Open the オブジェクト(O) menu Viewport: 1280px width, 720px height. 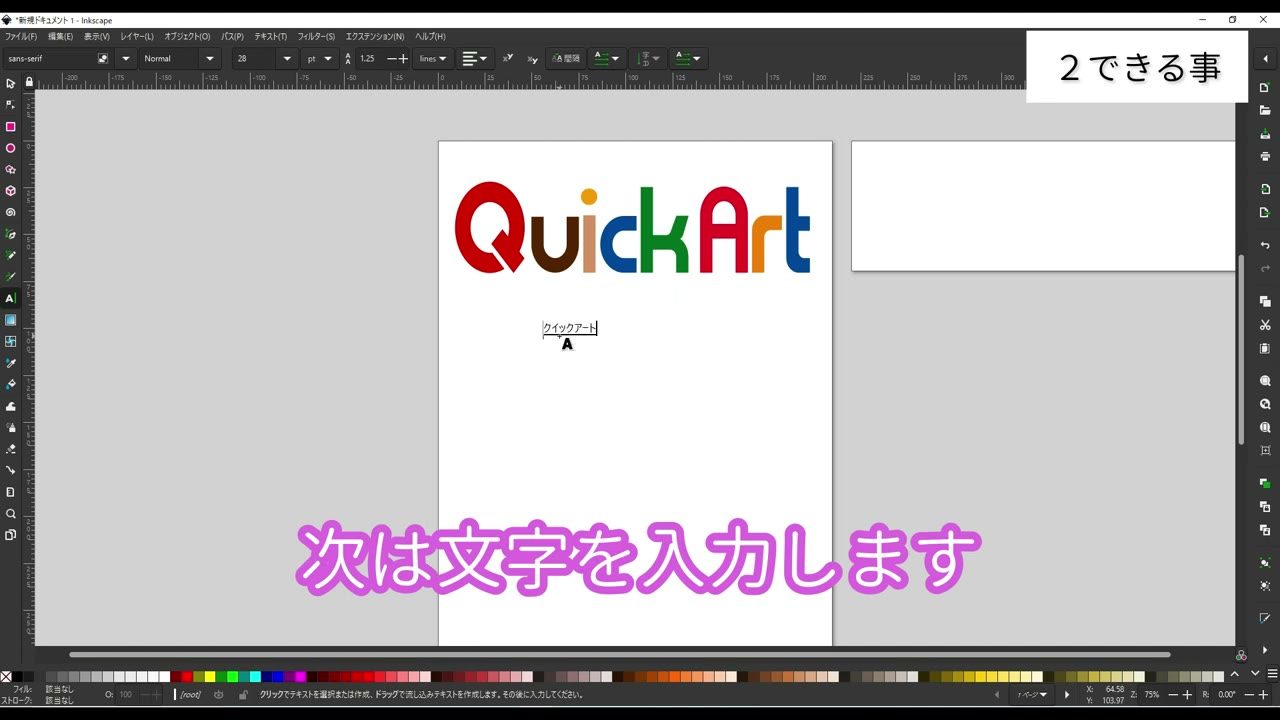(x=187, y=36)
